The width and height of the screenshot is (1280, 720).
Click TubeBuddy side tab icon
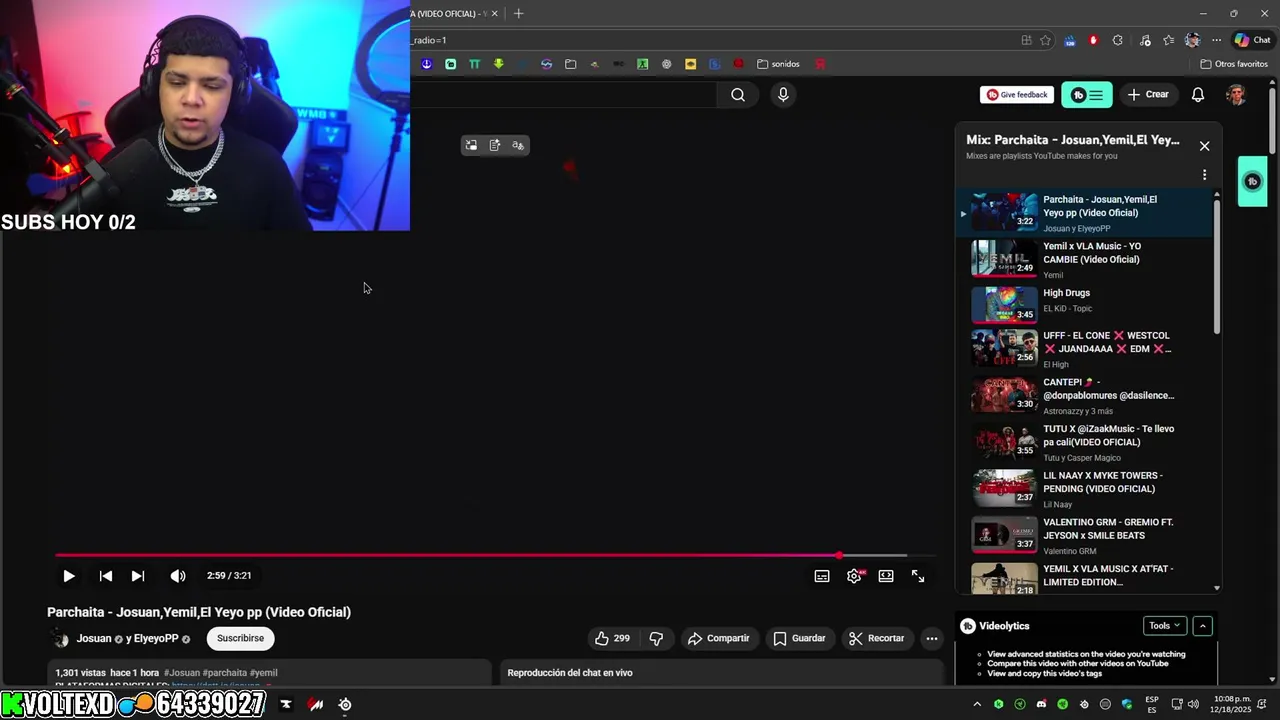click(x=1252, y=182)
